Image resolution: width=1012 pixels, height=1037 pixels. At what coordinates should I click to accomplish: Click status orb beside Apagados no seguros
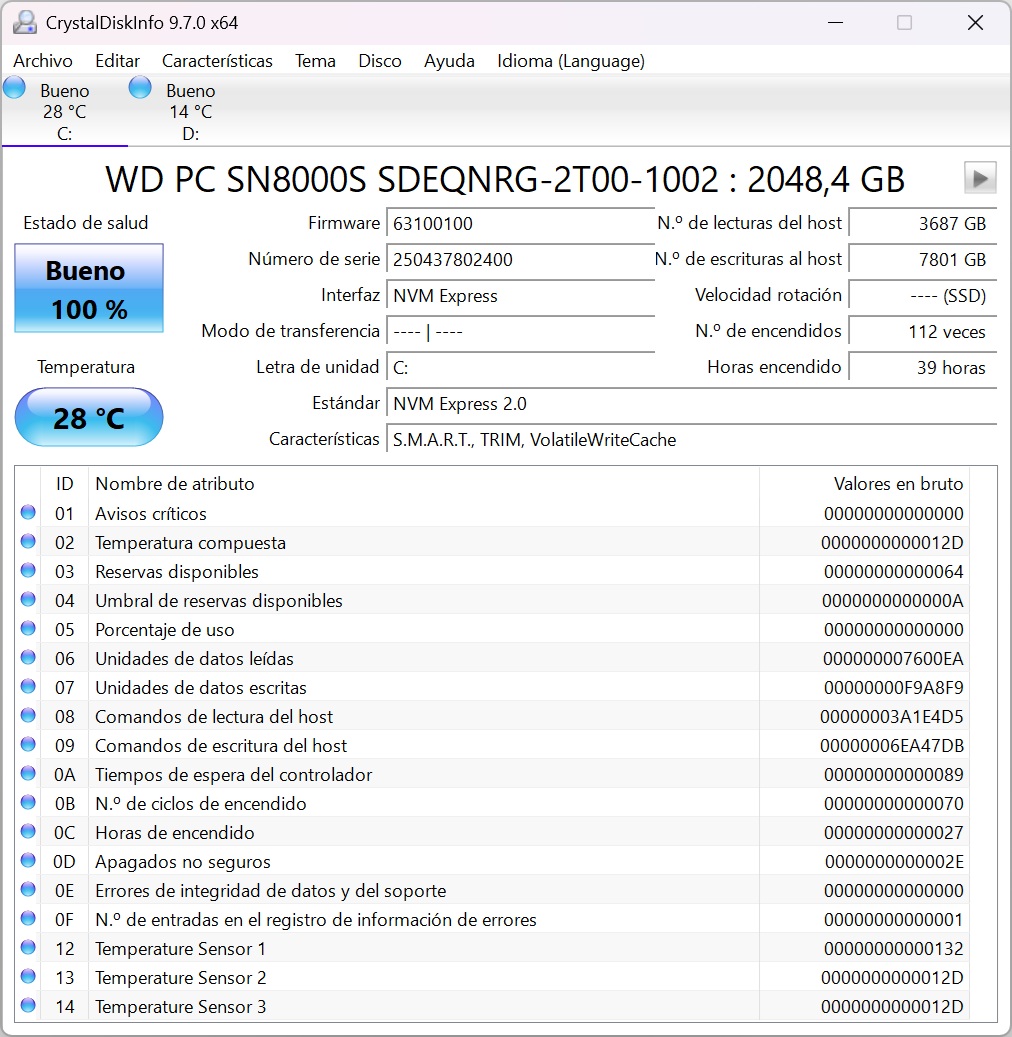click(28, 861)
